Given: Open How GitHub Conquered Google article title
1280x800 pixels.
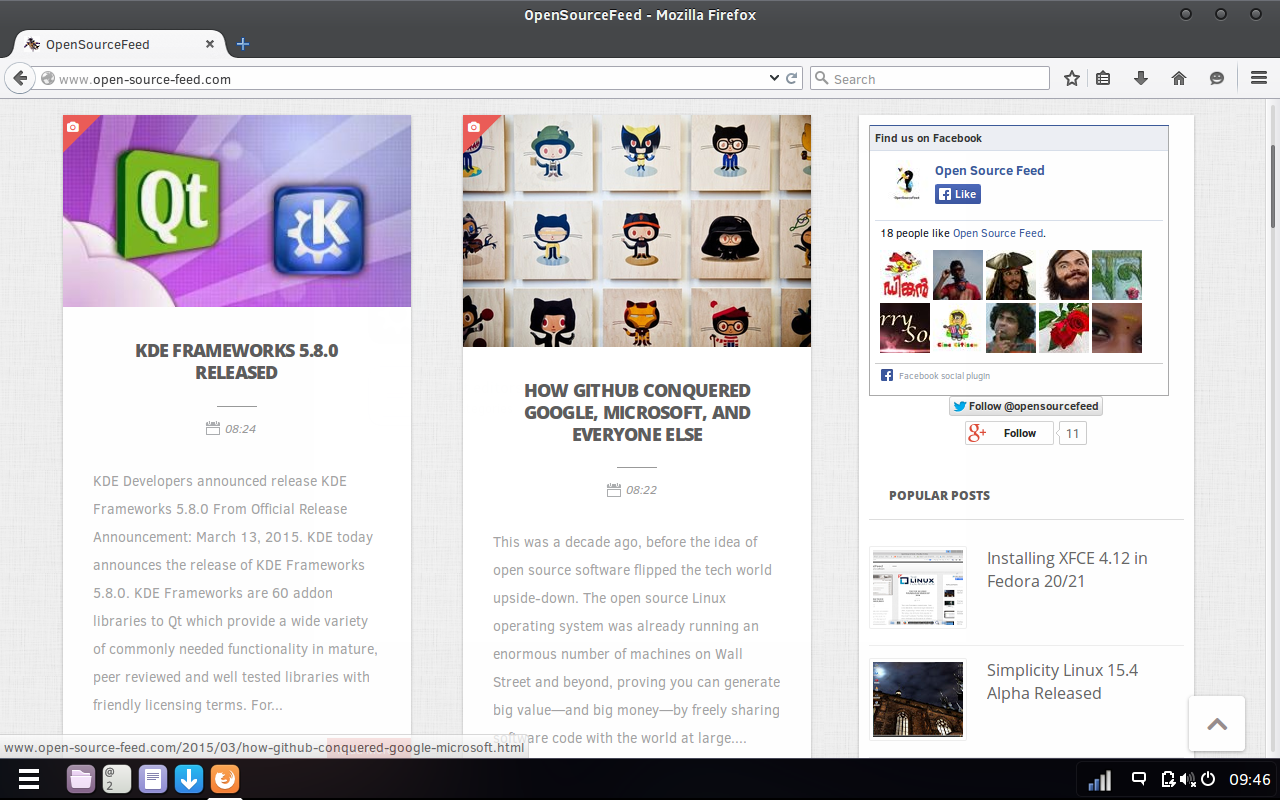Looking at the screenshot, I should [x=637, y=412].
